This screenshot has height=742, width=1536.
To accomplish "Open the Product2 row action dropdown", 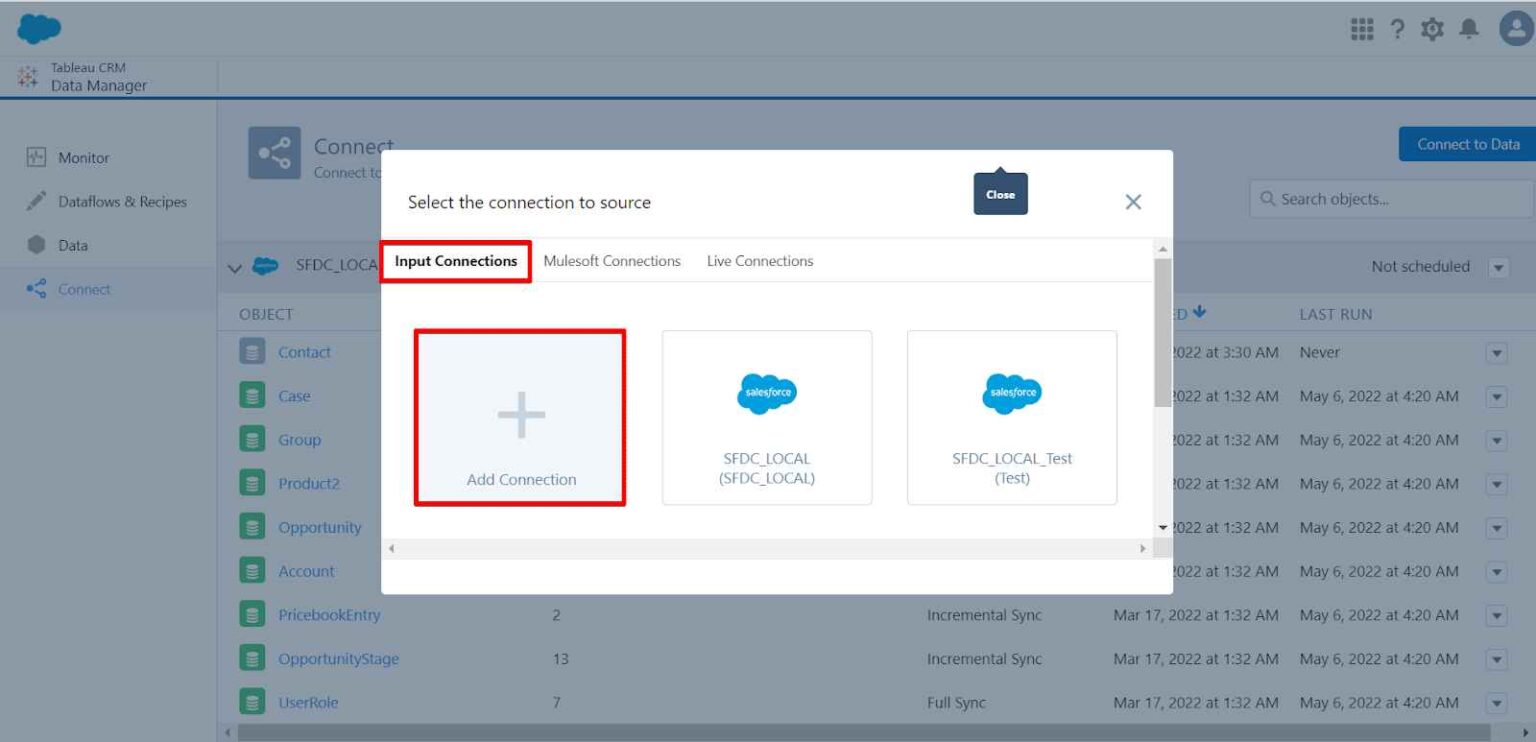I will click(1497, 484).
